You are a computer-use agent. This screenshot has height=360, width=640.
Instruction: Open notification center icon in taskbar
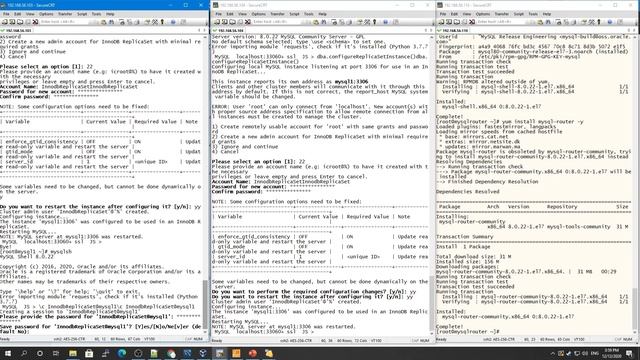pyautogui.click(x=629, y=353)
